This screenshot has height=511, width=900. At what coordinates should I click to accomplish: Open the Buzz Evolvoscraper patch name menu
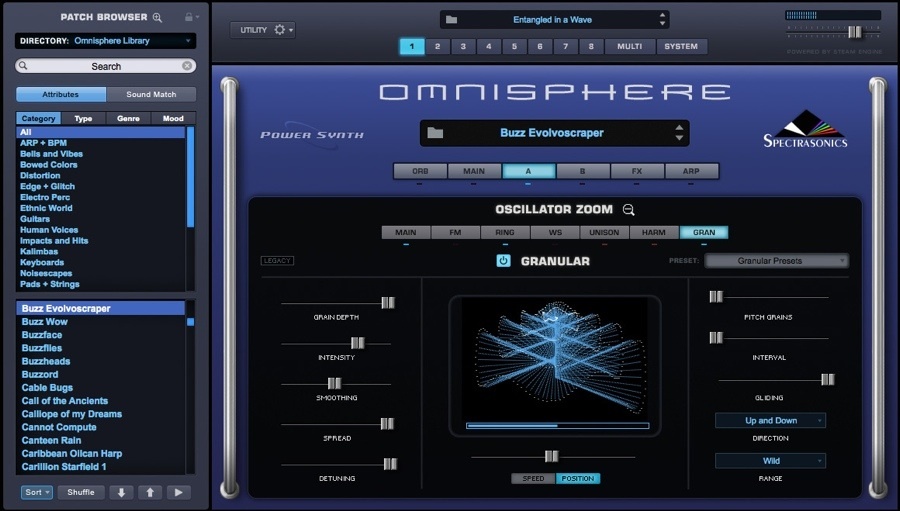click(554, 133)
